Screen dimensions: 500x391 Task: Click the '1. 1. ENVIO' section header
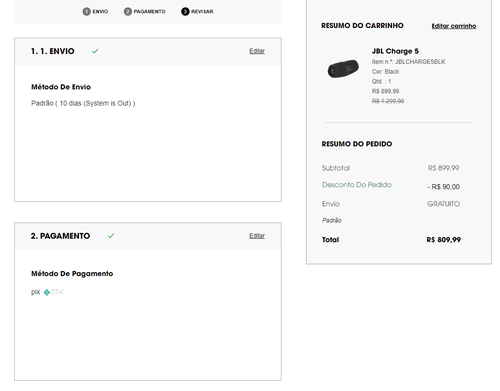[53, 51]
